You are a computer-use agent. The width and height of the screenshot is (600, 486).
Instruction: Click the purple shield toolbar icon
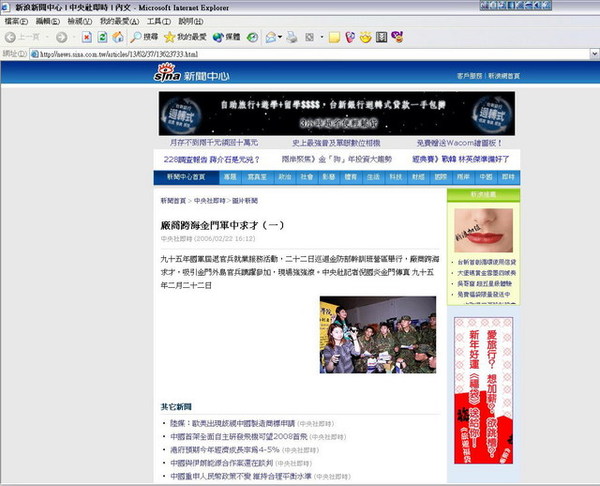click(x=350, y=37)
